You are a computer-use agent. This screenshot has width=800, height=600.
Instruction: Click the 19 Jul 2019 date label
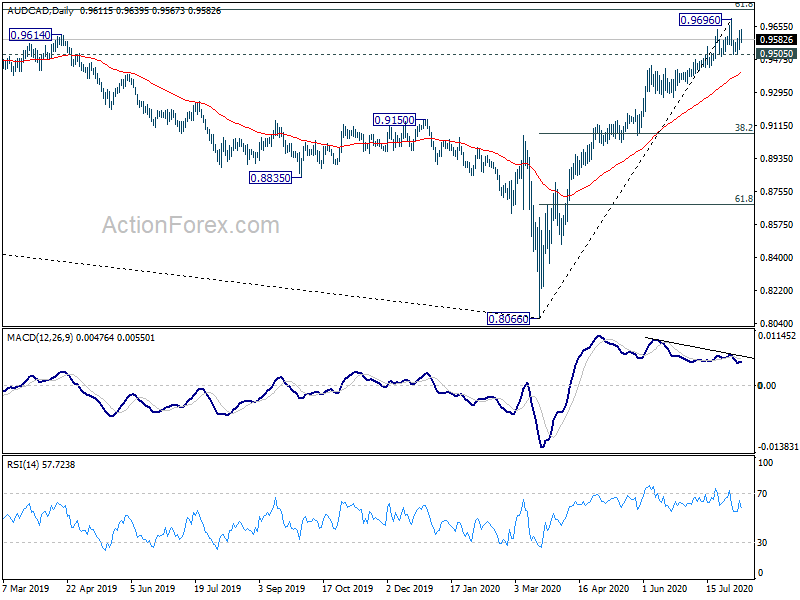click(218, 588)
